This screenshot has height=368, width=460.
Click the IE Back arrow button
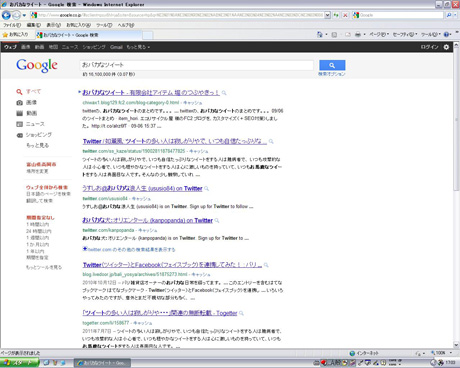point(6,15)
